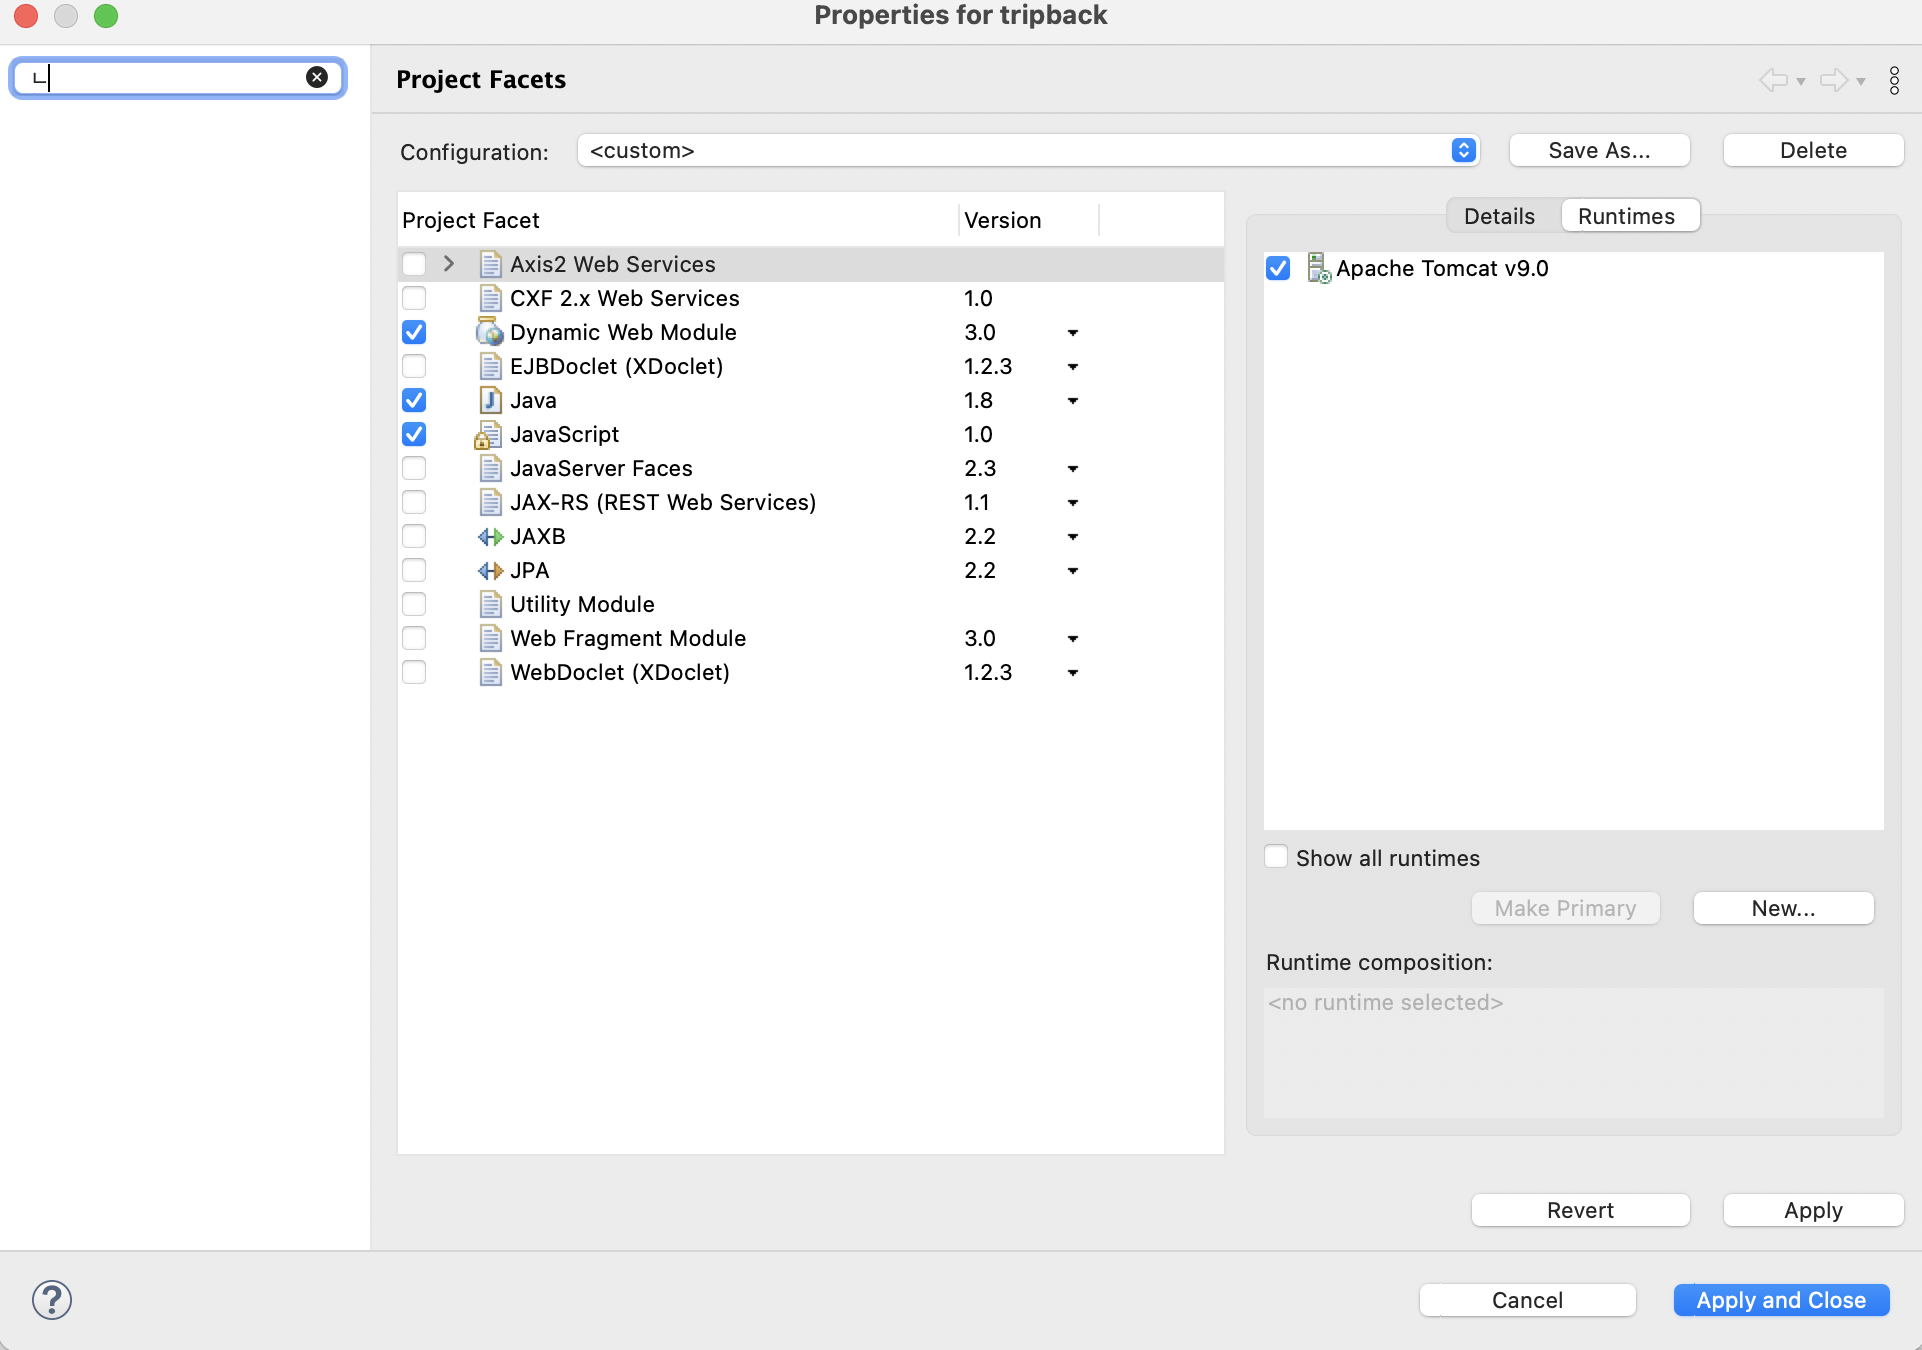Switch to the Details tab
Screen dimensions: 1922x1350
(1498, 216)
